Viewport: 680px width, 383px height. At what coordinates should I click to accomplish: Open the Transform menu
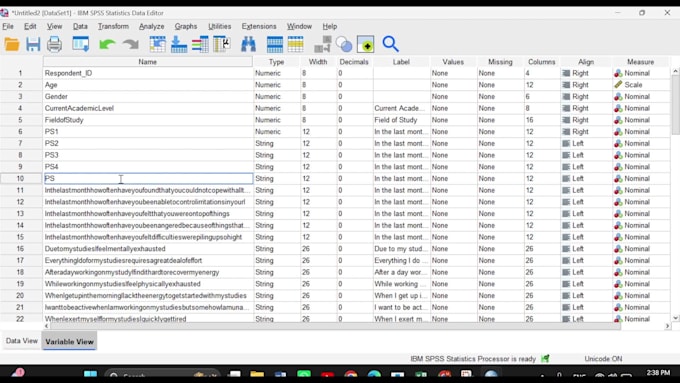point(113,26)
